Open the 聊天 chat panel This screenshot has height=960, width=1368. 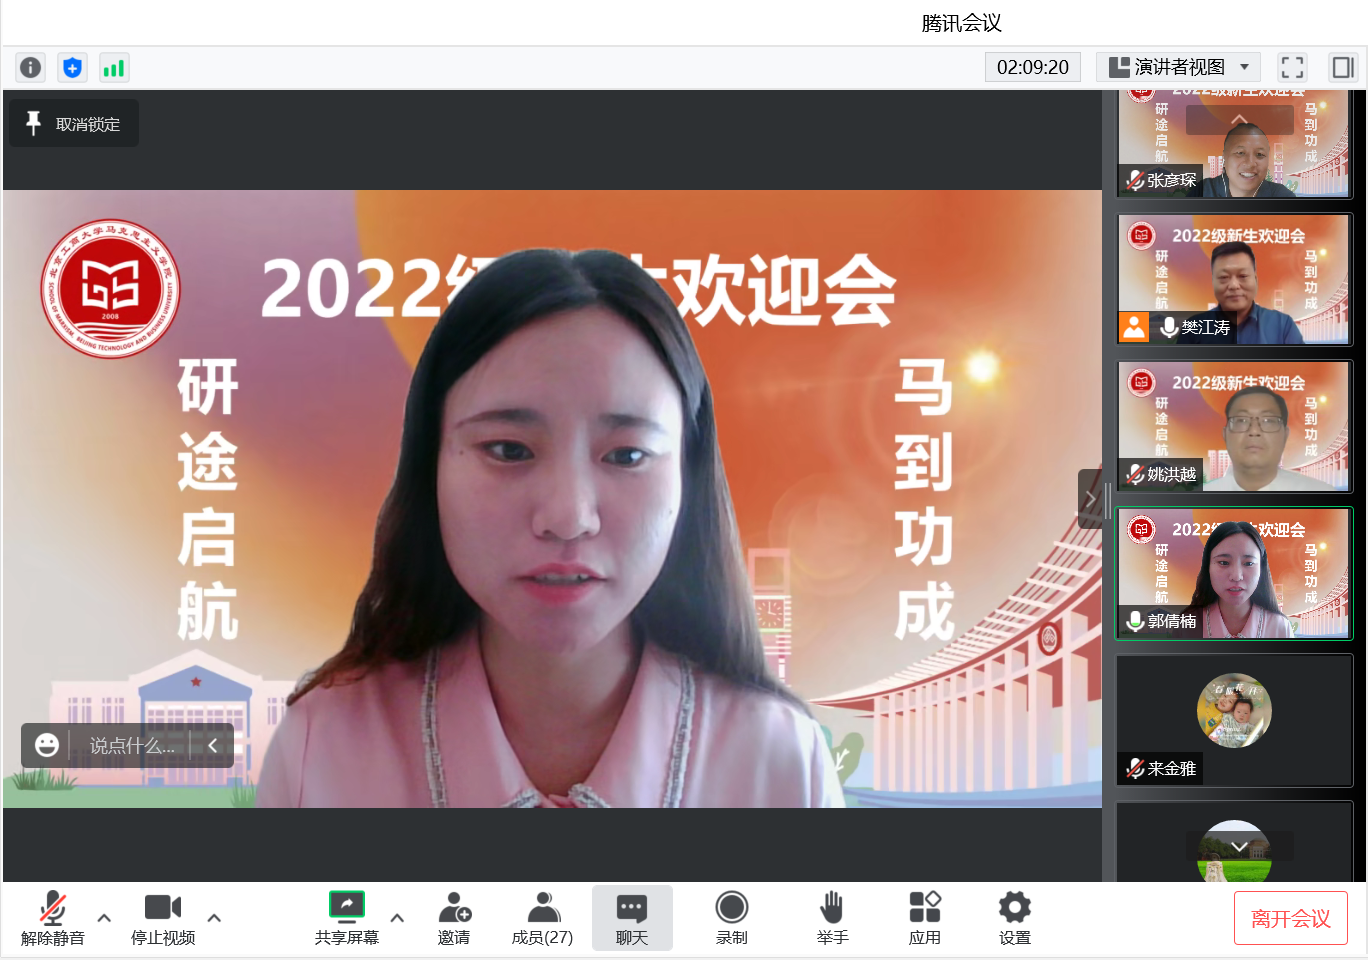[x=632, y=918]
